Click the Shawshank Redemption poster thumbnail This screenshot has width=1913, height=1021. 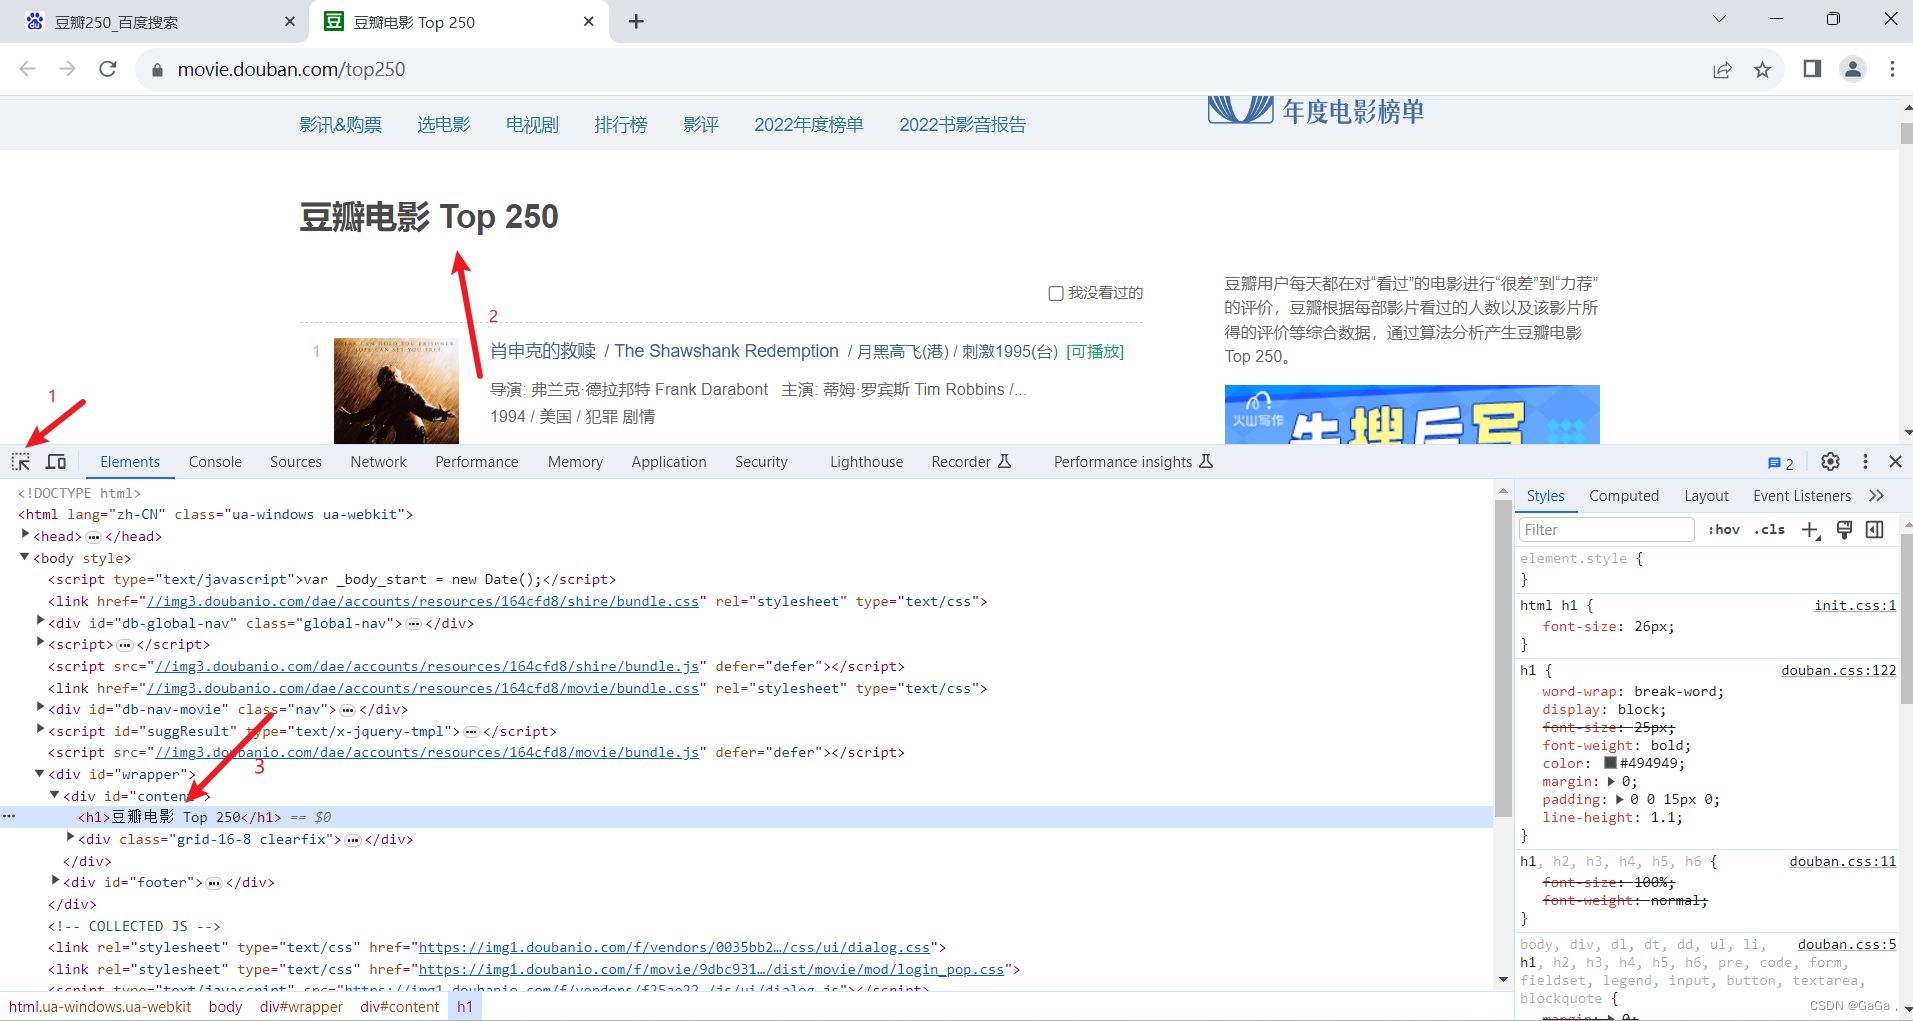[x=396, y=391]
